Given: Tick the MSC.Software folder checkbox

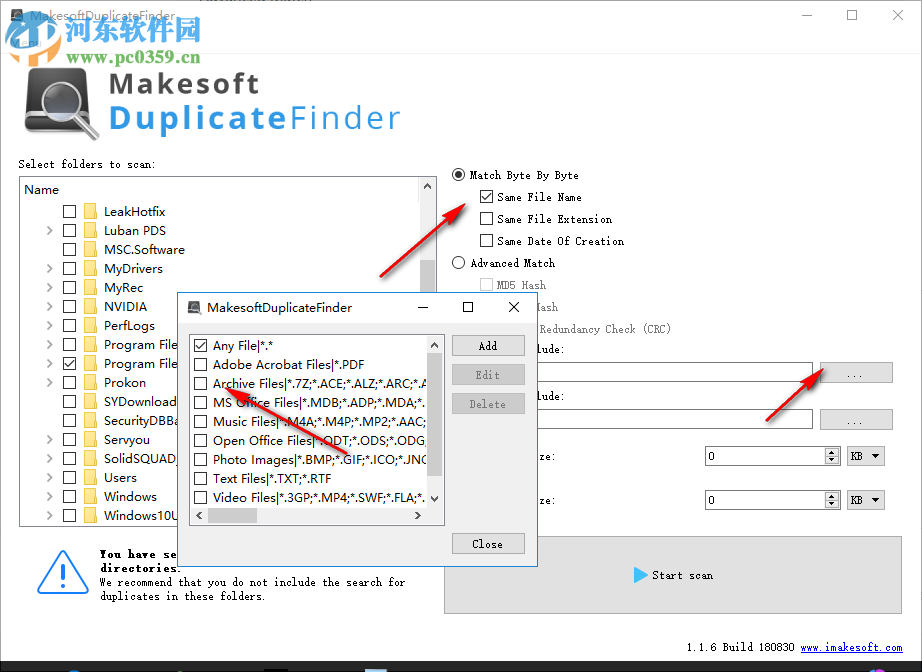Looking at the screenshot, I should pyautogui.click(x=68, y=249).
